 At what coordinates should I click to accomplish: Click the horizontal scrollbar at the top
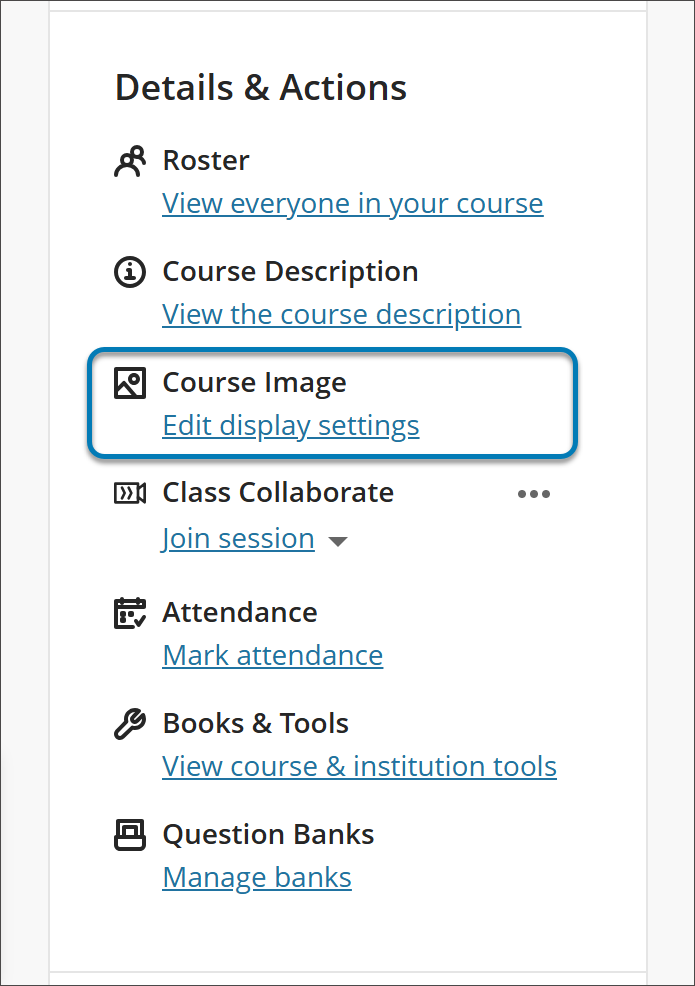click(348, 7)
